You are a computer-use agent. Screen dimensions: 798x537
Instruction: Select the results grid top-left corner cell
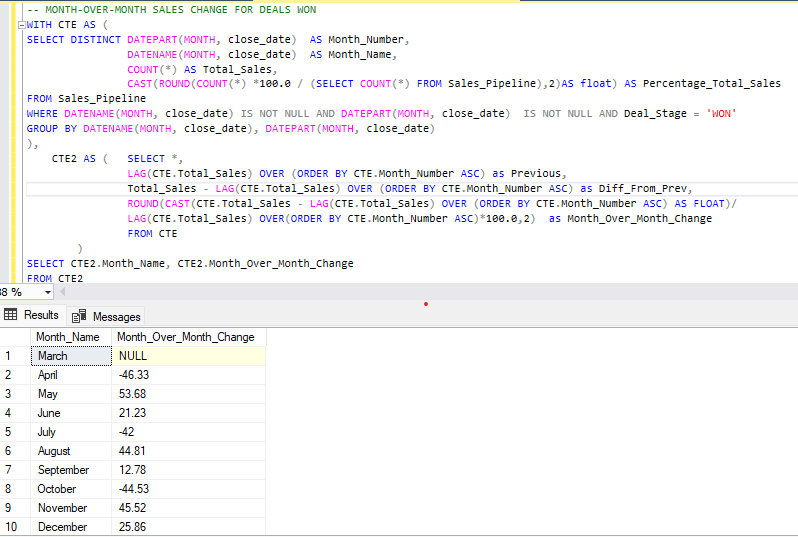(15, 337)
